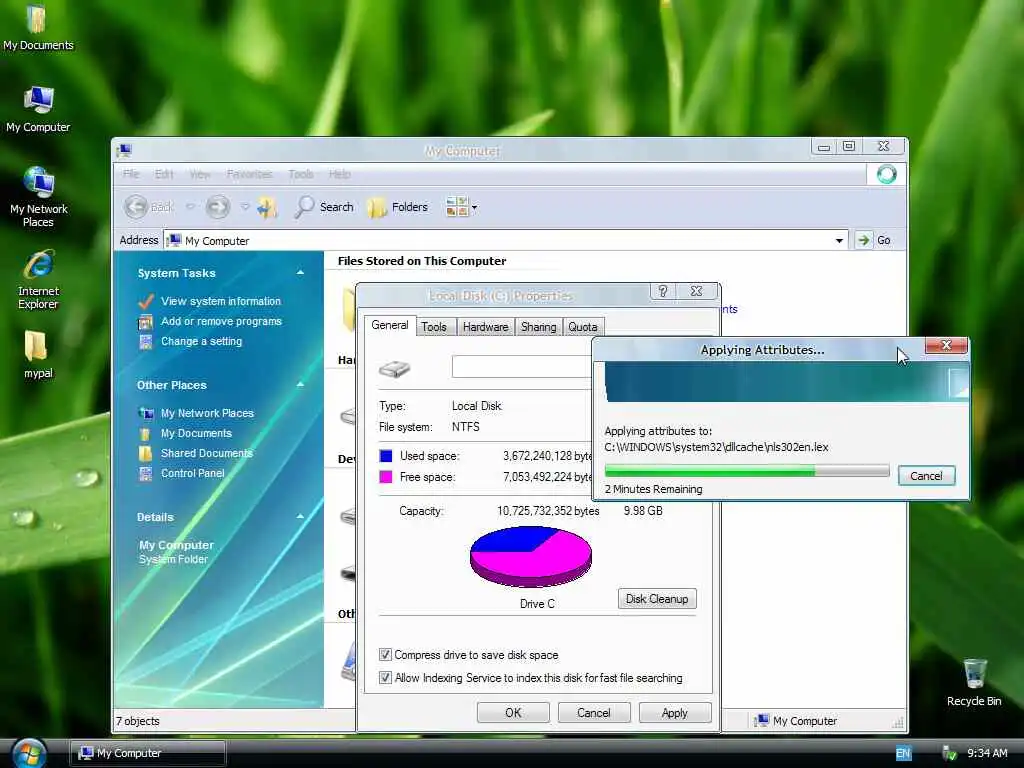Click the magenta Free space color swatch
The width and height of the screenshot is (1024, 768).
(x=386, y=477)
